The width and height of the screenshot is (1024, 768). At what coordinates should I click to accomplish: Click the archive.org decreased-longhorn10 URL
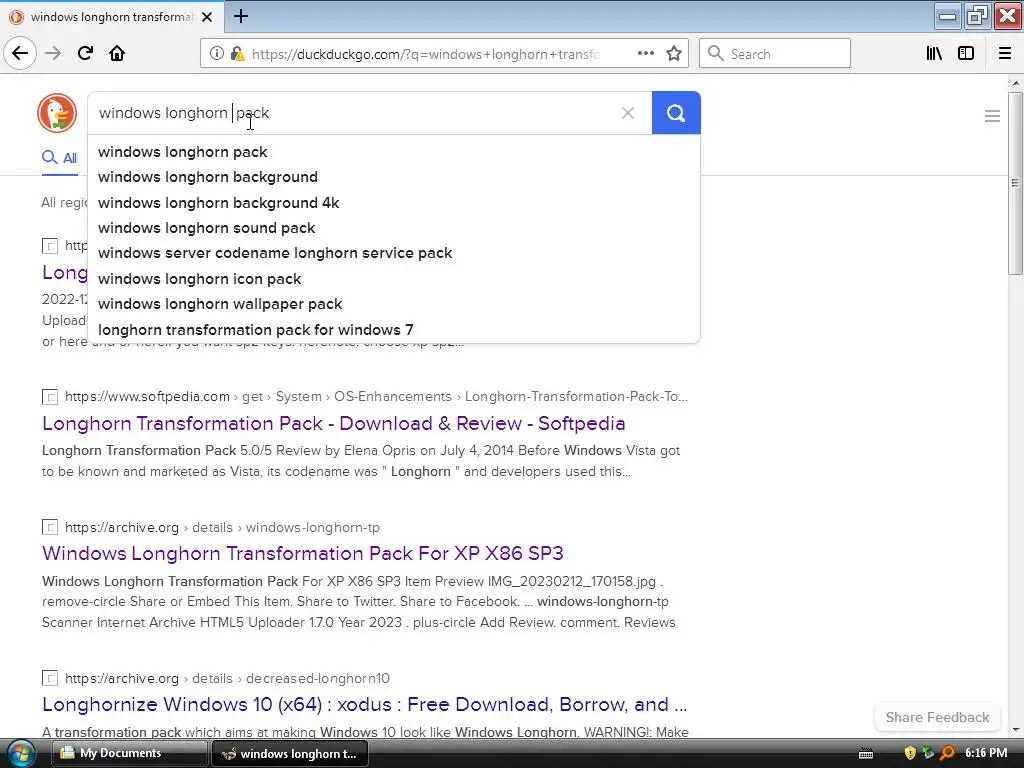click(x=227, y=679)
